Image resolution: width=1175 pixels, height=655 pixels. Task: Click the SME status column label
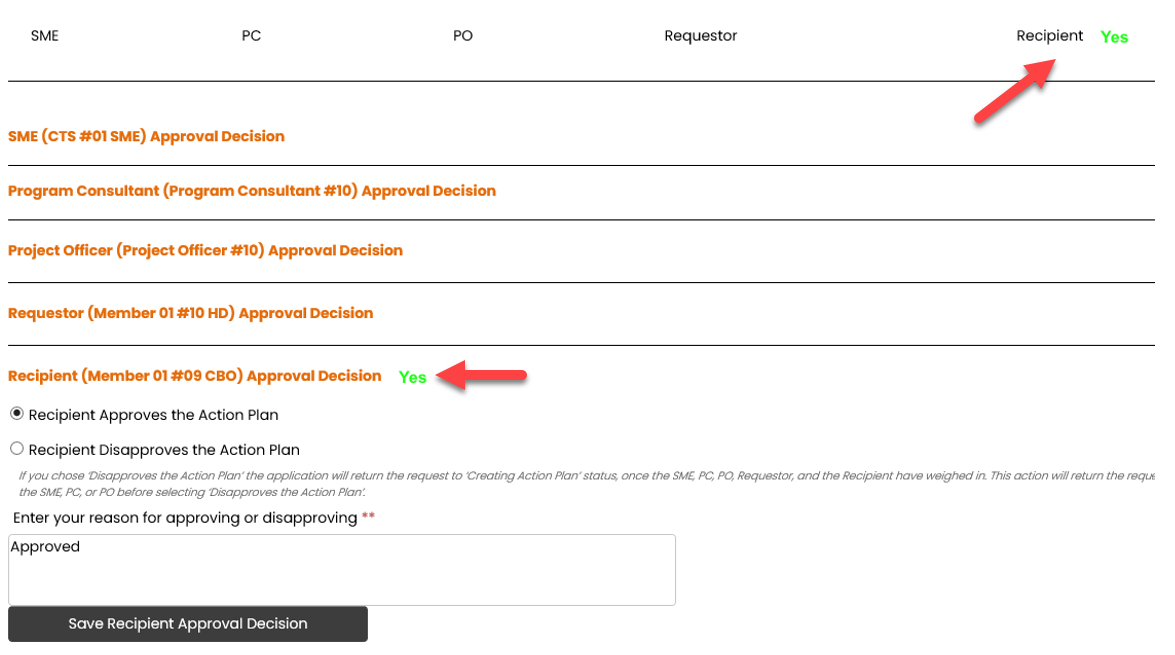click(45, 36)
